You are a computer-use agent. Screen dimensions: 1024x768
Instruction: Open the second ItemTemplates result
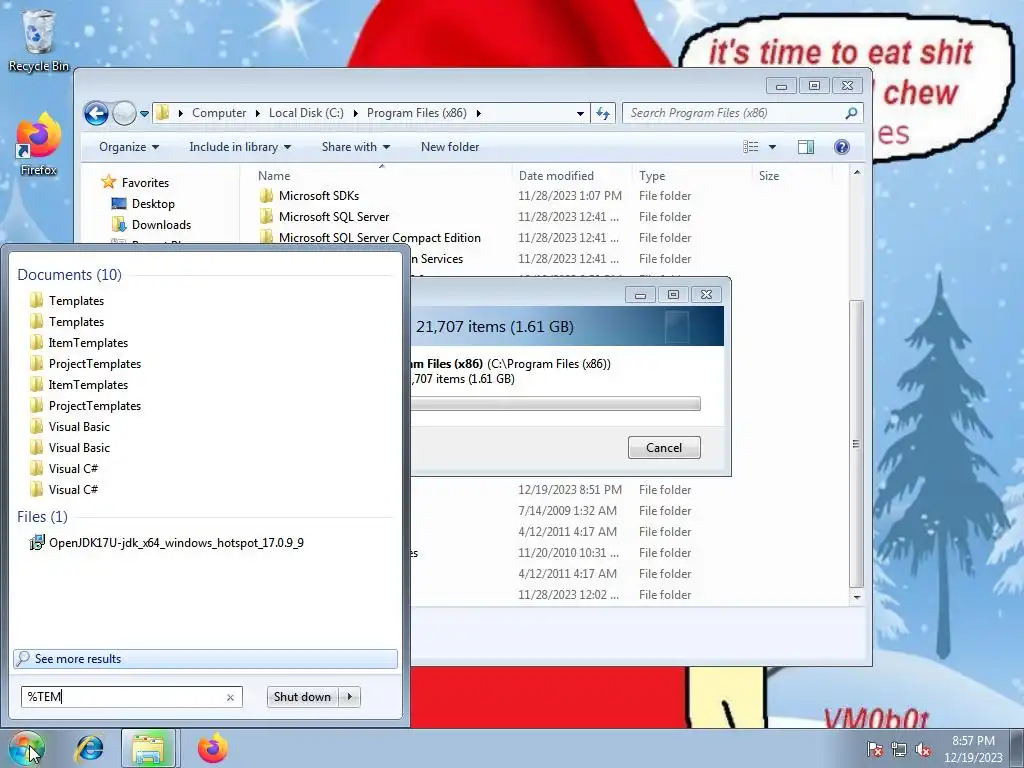click(88, 385)
